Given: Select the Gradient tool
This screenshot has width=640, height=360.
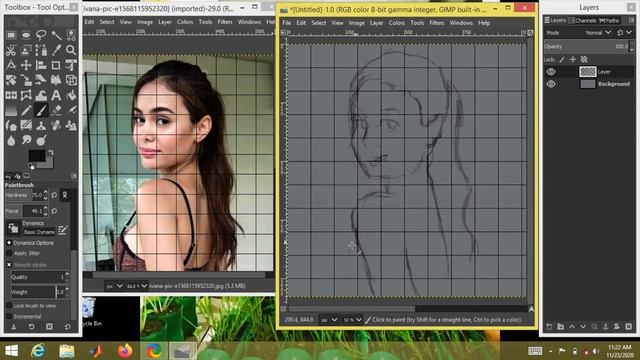Looking at the screenshot, I should pyautogui.click(x=11, y=110).
